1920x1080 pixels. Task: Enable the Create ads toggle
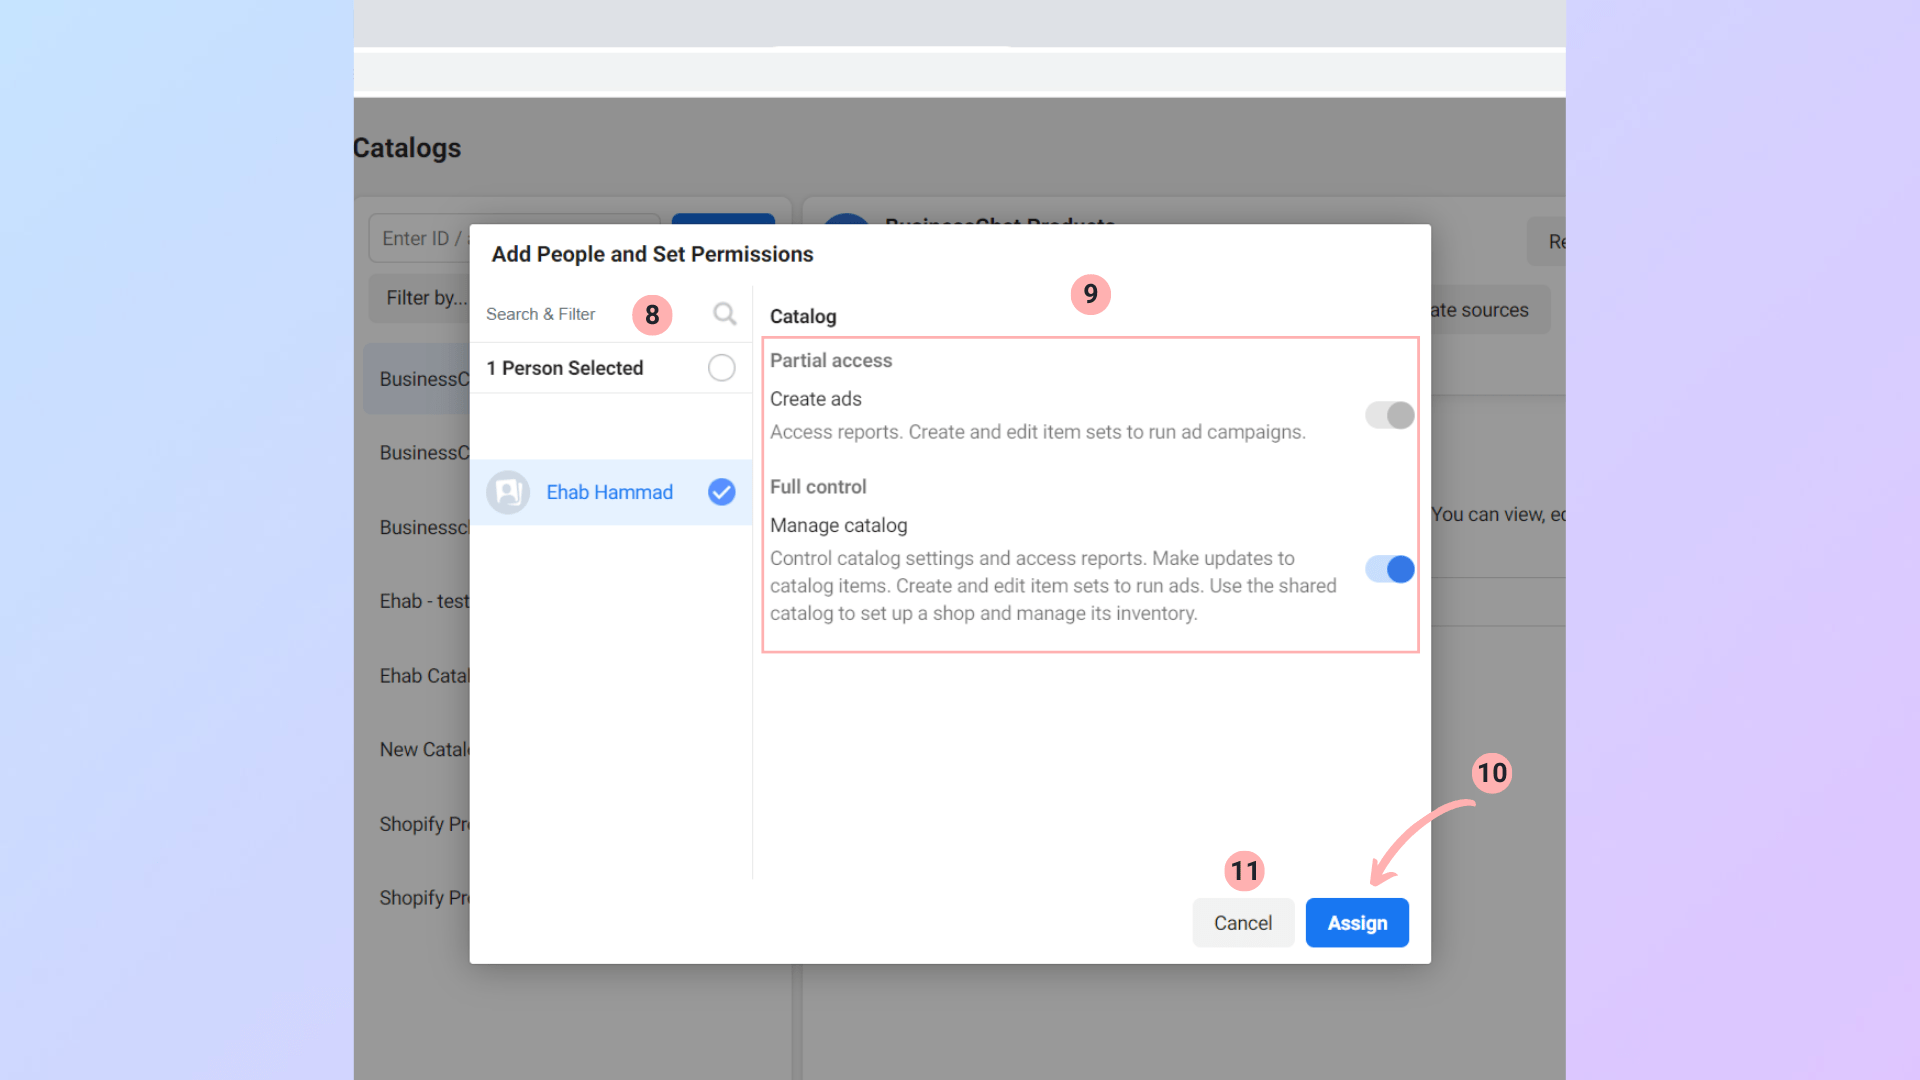point(1389,415)
